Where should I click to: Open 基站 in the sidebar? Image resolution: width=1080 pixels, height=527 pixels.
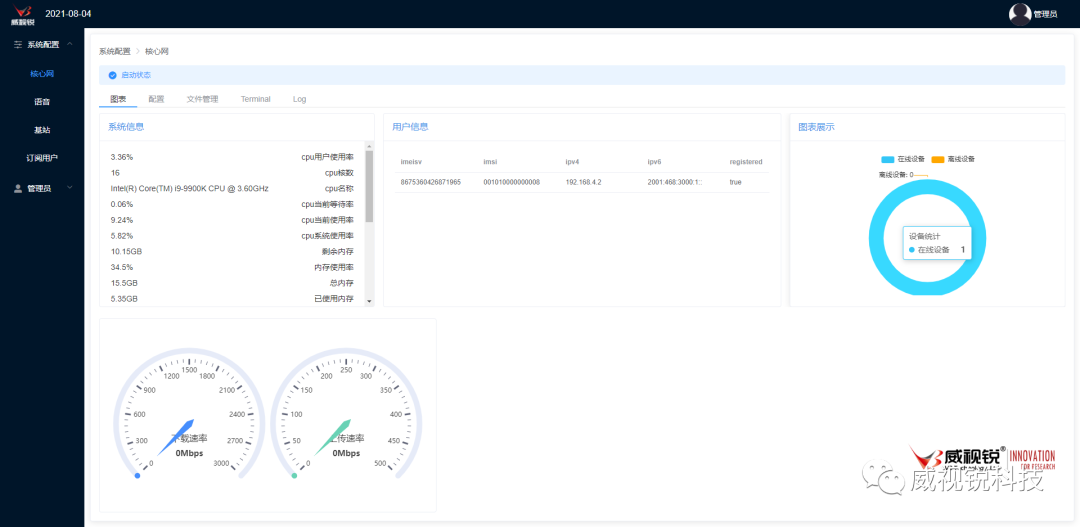point(42,130)
